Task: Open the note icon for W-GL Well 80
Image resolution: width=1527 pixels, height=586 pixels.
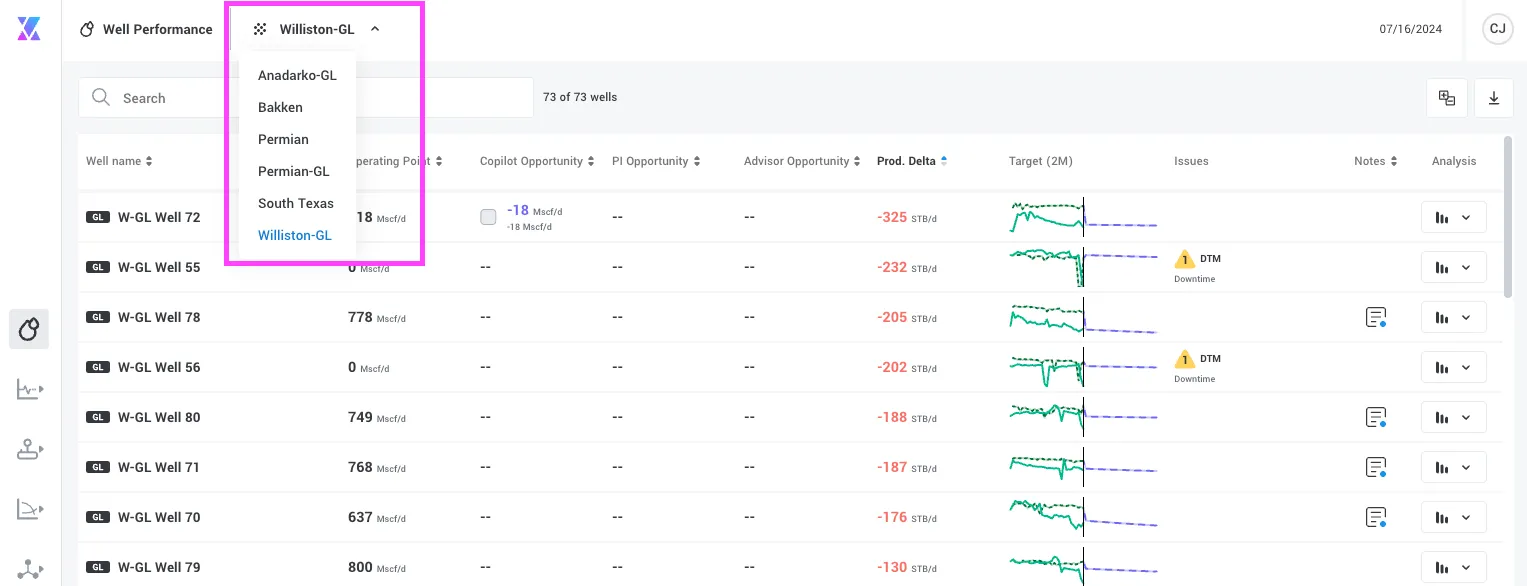Action: click(1376, 418)
